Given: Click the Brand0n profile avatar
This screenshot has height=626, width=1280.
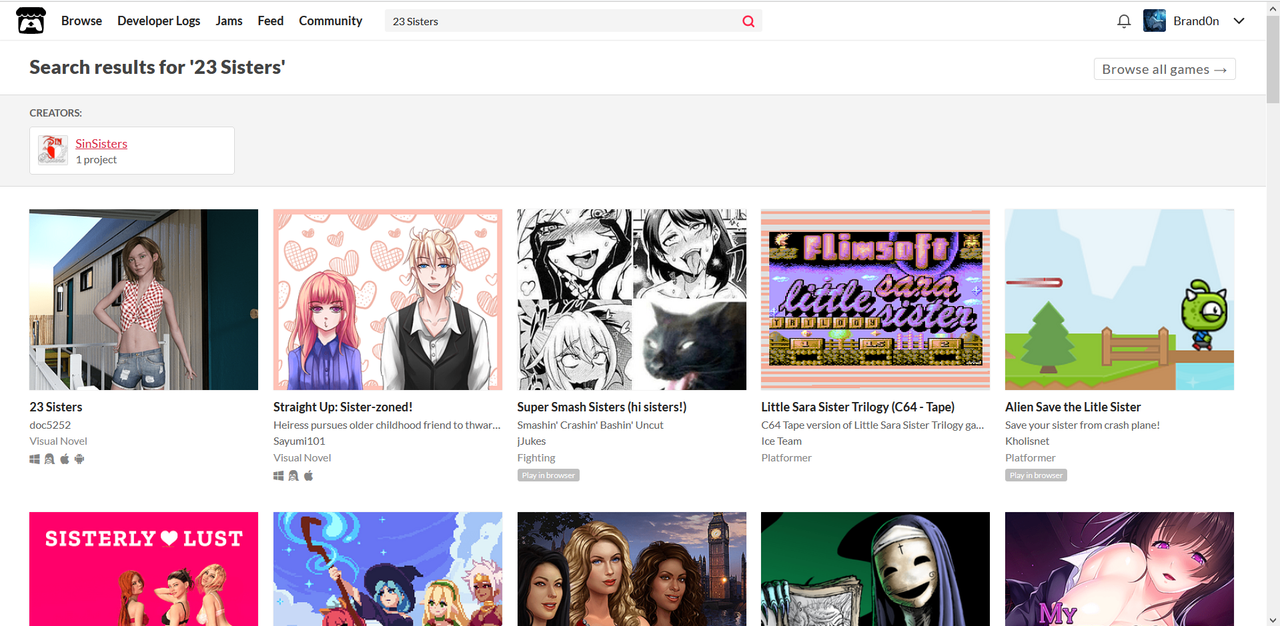Looking at the screenshot, I should tap(1155, 21).
